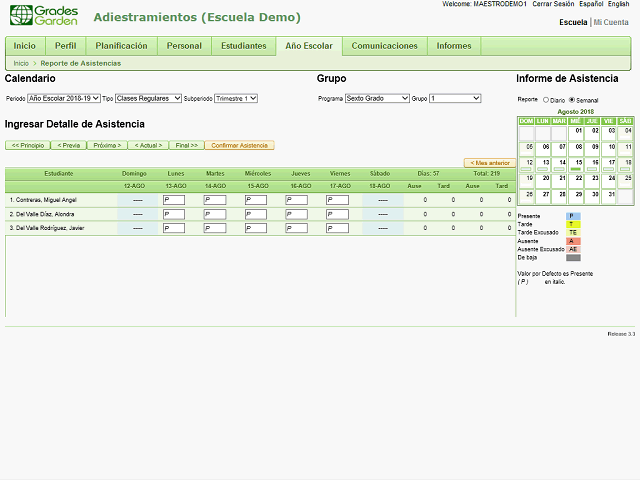
Task: Open the Mi Cuenta link
Action: pyautogui.click(x=612, y=22)
